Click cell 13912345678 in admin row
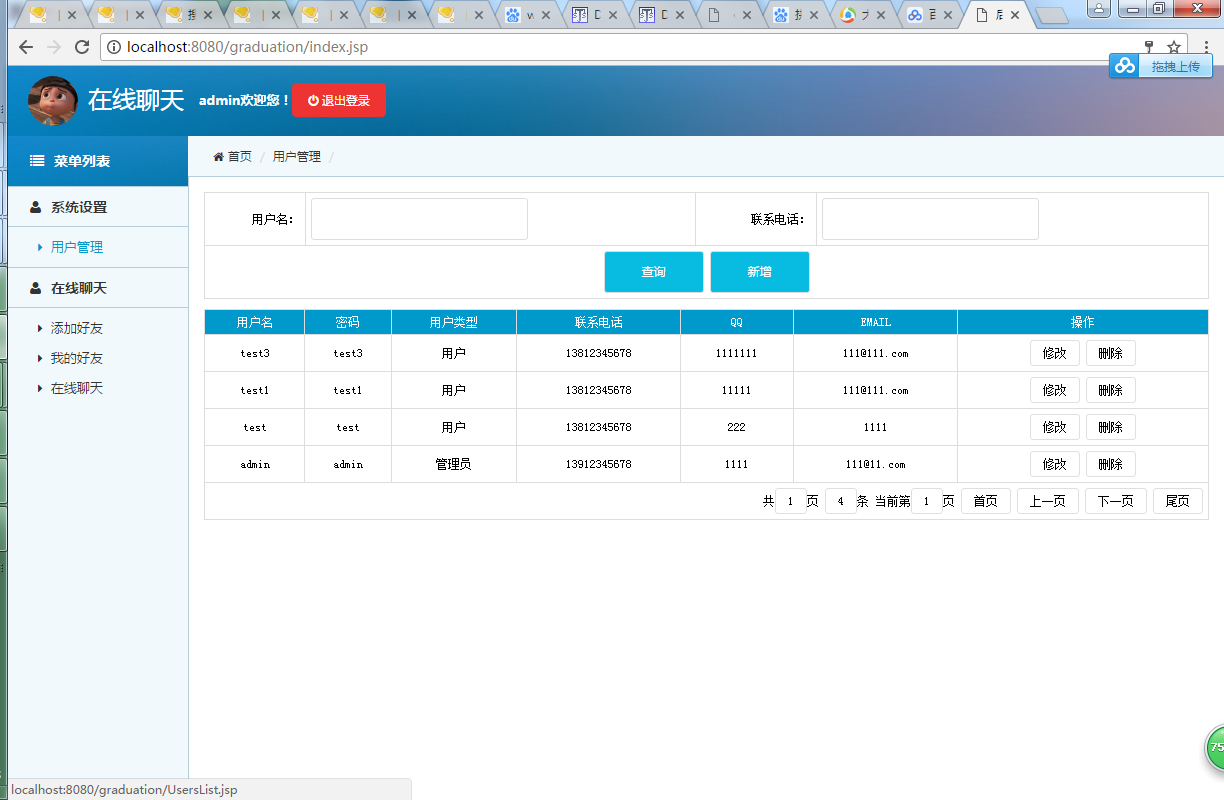This screenshot has height=800, width=1224. (x=598, y=464)
